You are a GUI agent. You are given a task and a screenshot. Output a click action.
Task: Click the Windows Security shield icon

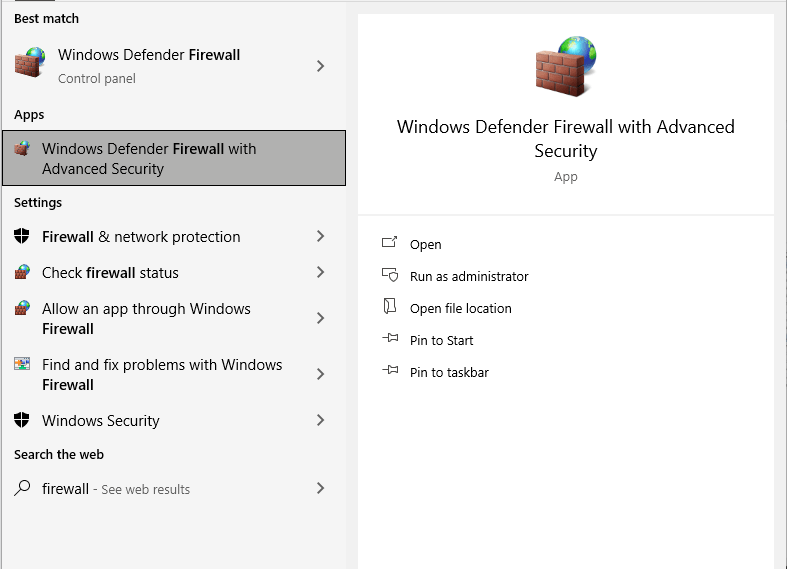(x=22, y=421)
